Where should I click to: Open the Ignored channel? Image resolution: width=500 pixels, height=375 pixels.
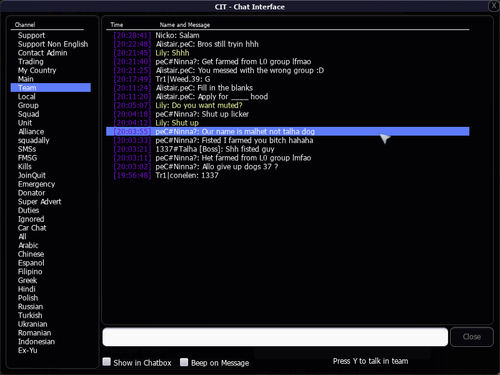click(31, 219)
